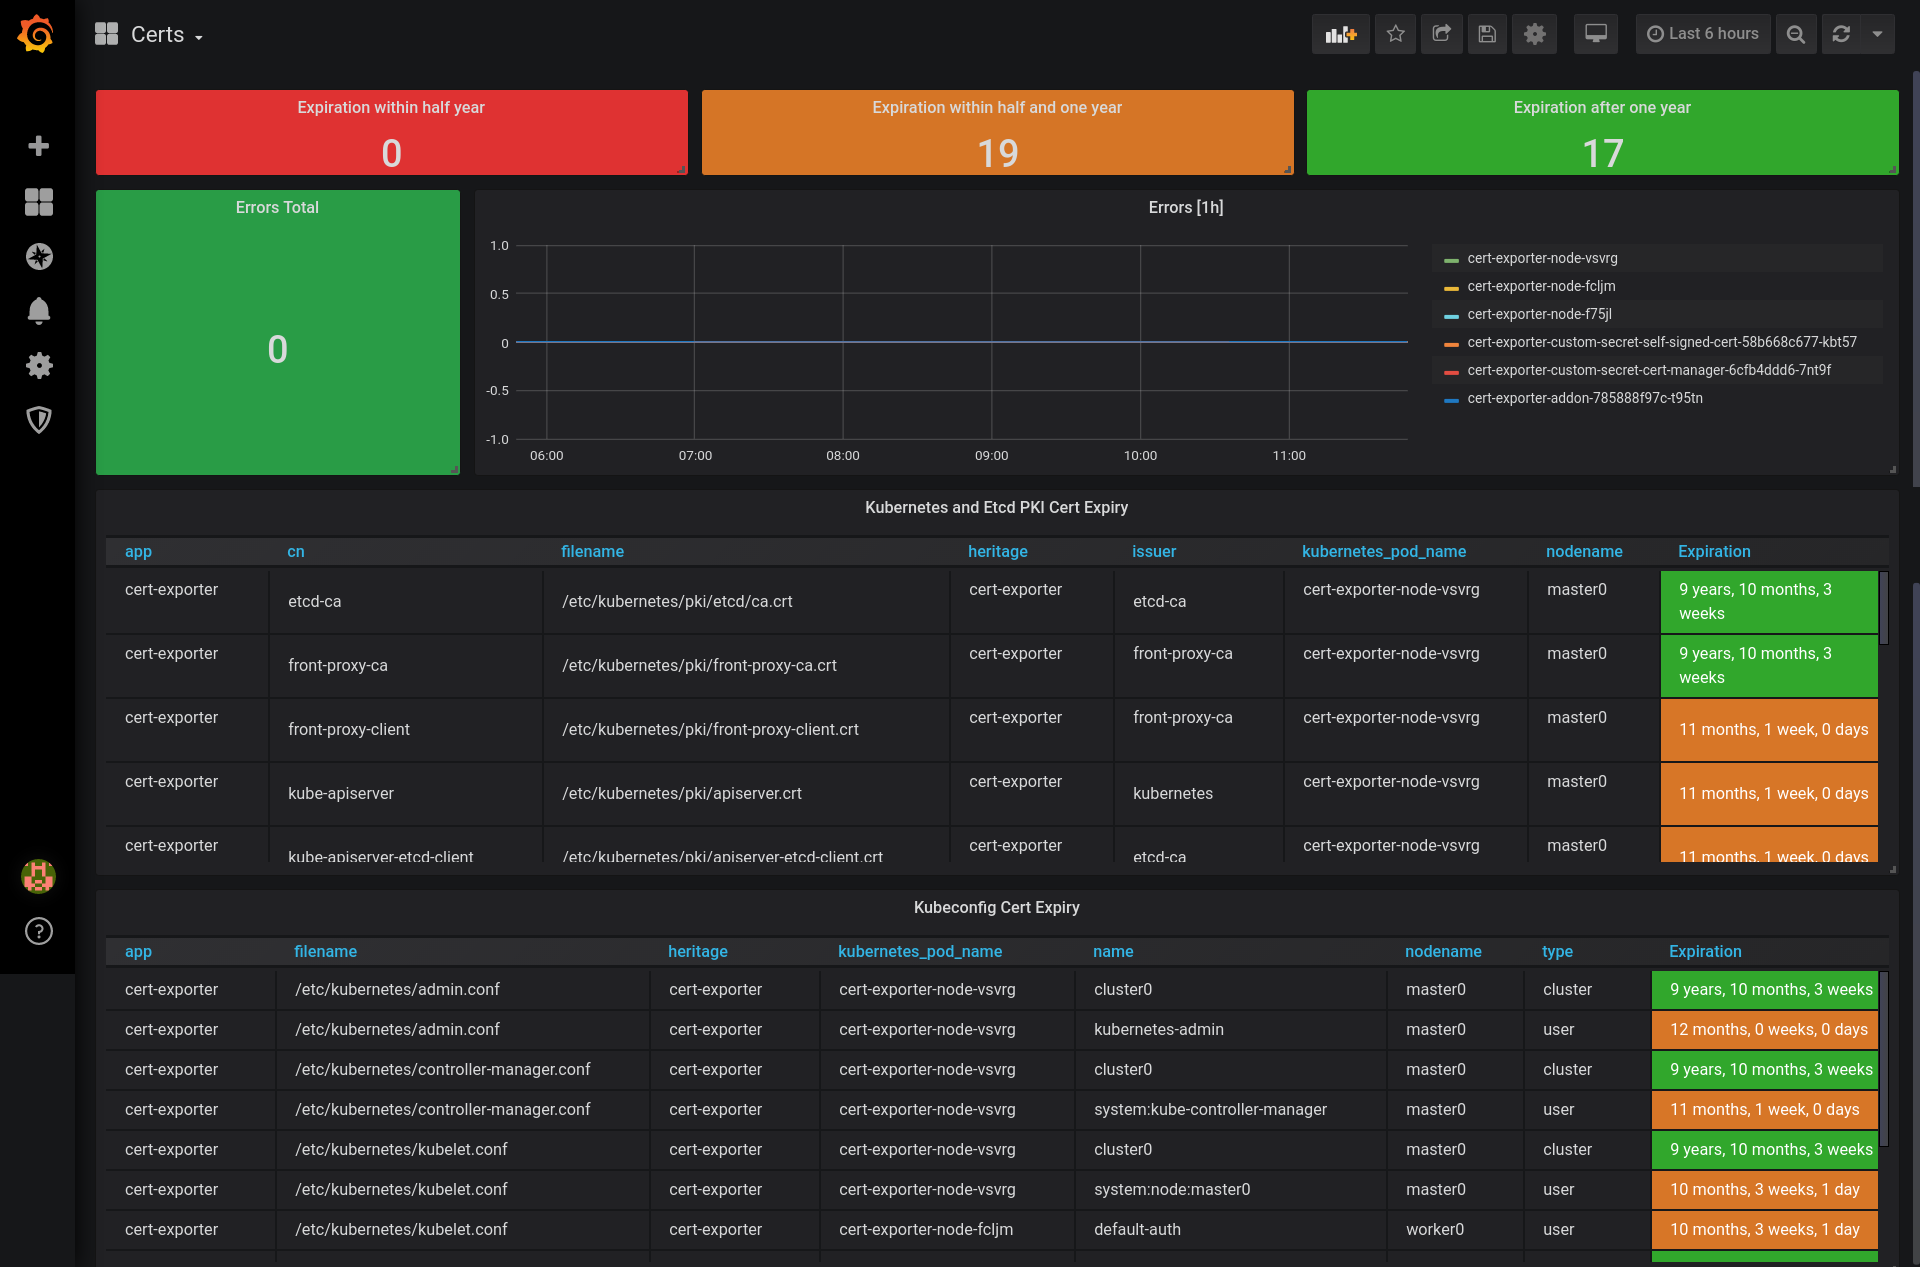Click the Share dashboard icon
Image resolution: width=1920 pixels, height=1267 pixels.
click(1441, 34)
